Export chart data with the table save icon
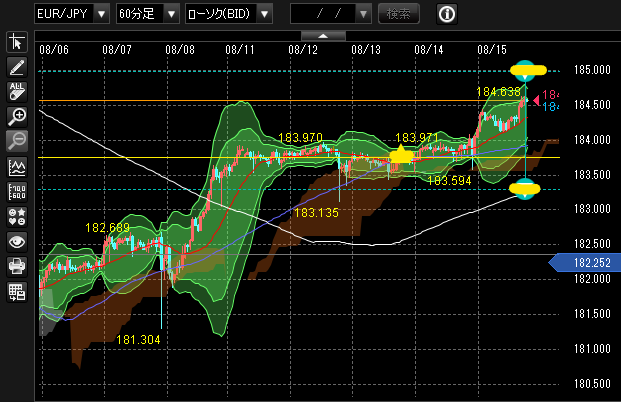Image resolution: width=621 pixels, height=402 pixels. tap(17, 292)
